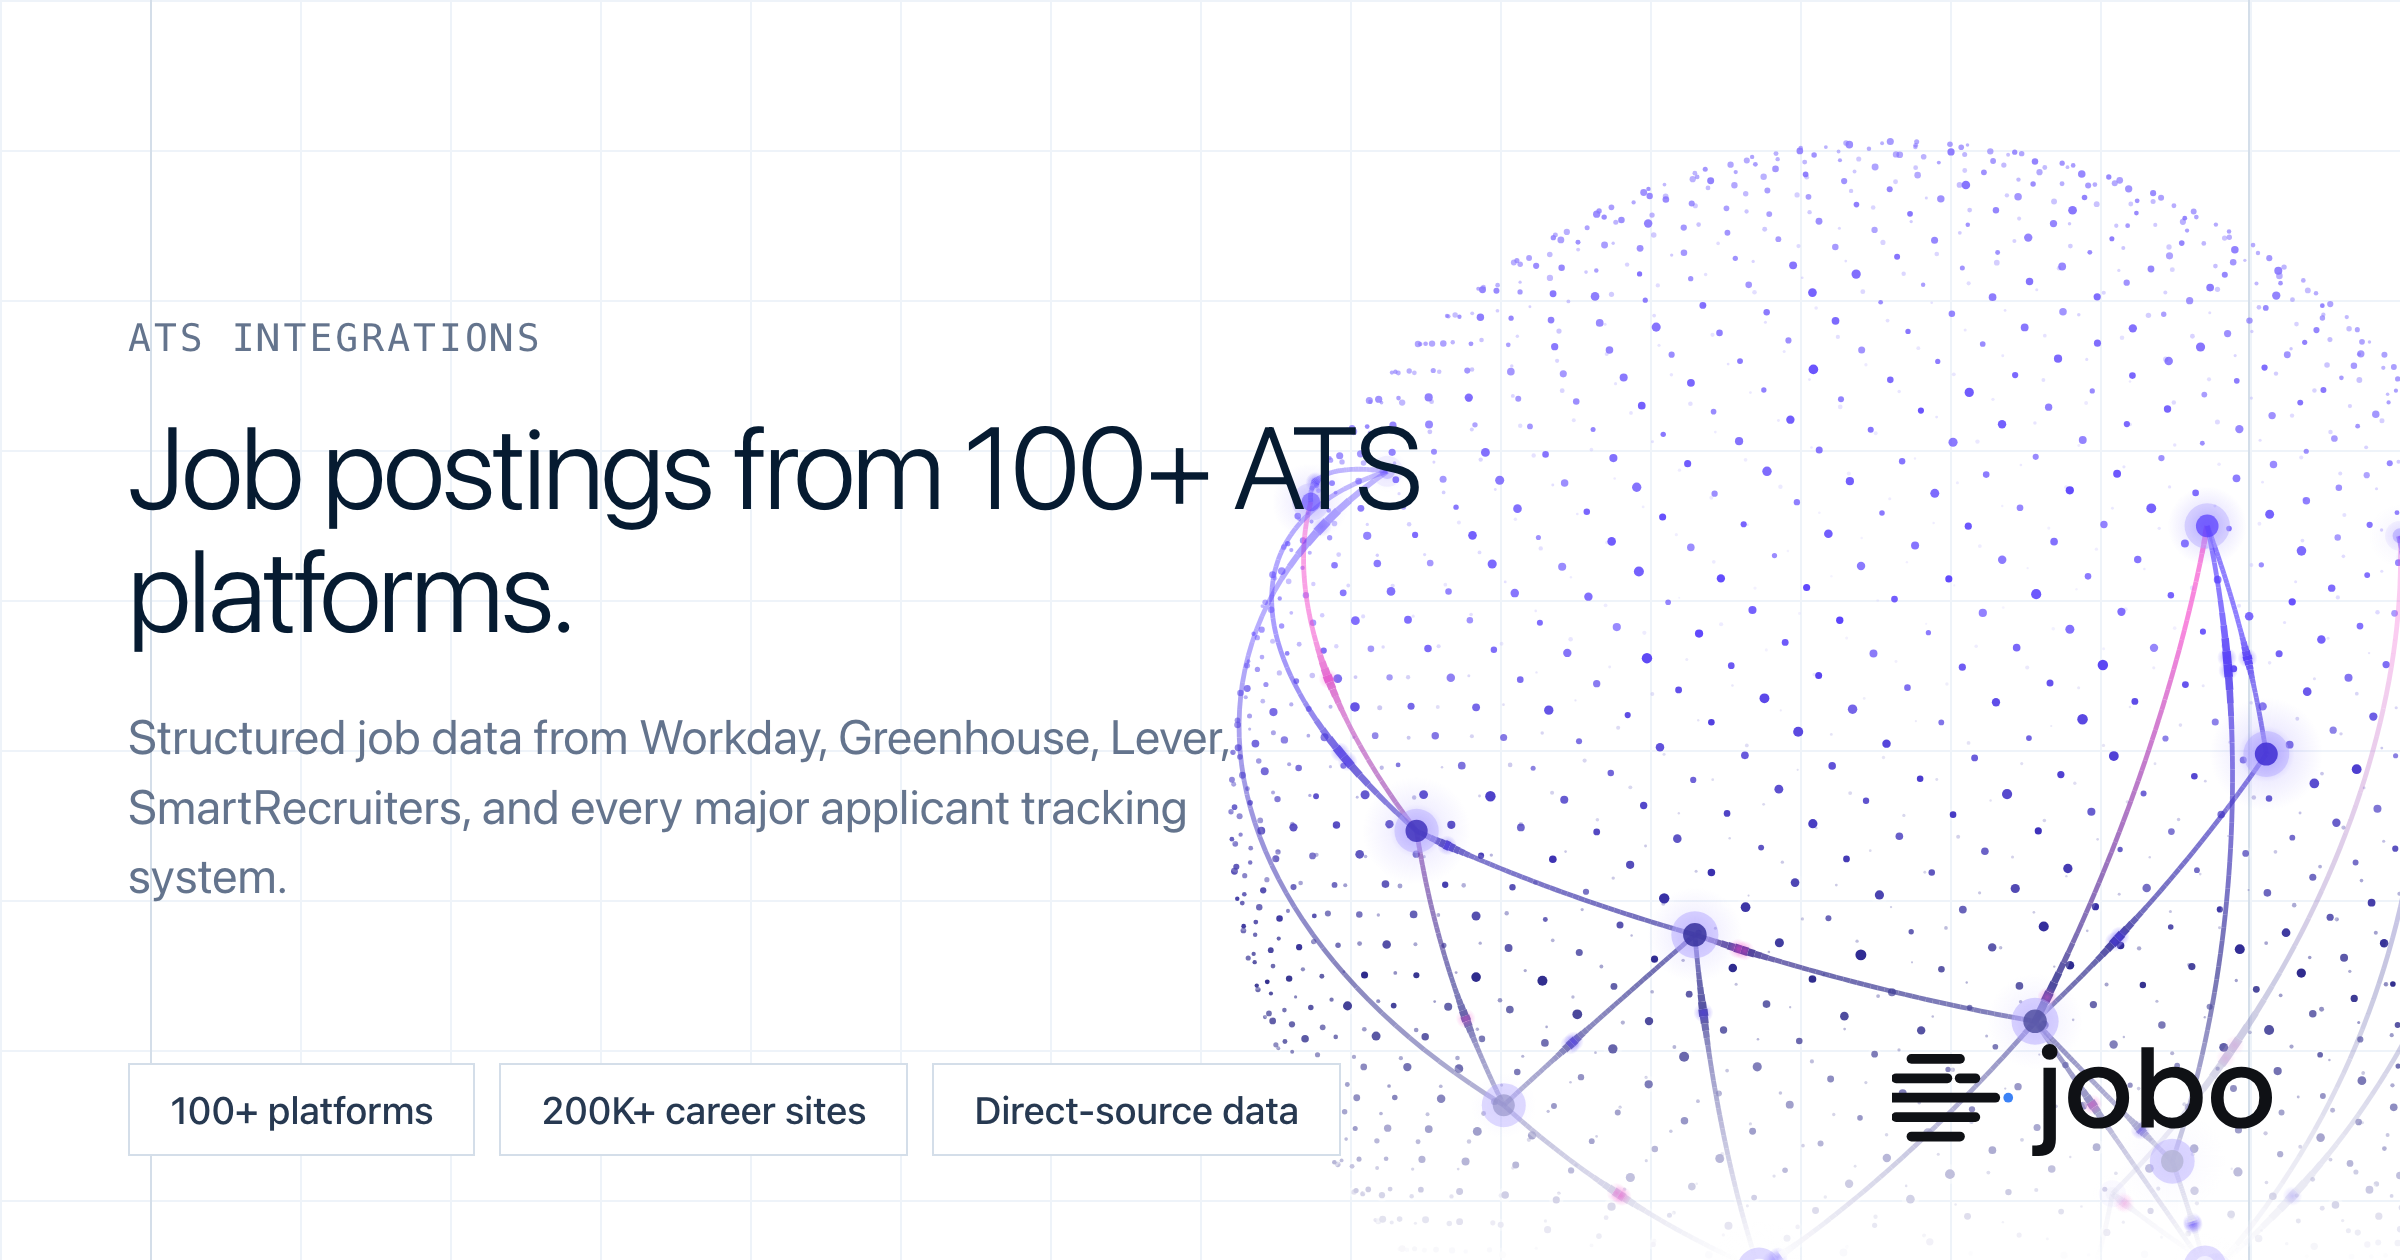Select the "Direct-source data" badge

1136,1110
